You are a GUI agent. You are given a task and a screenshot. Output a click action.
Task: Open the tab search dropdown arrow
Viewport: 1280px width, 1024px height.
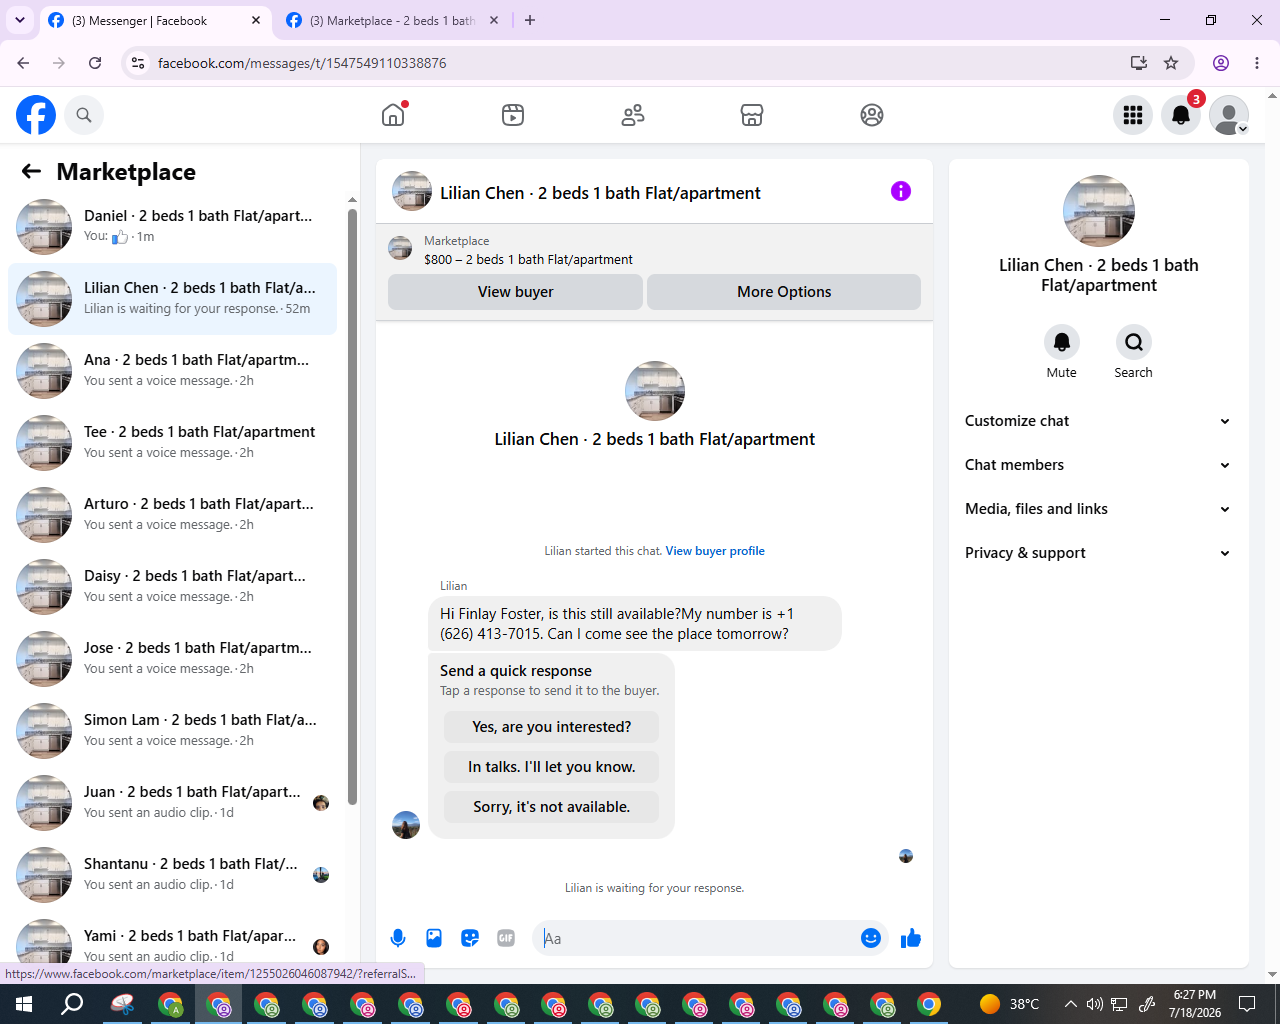click(19, 20)
